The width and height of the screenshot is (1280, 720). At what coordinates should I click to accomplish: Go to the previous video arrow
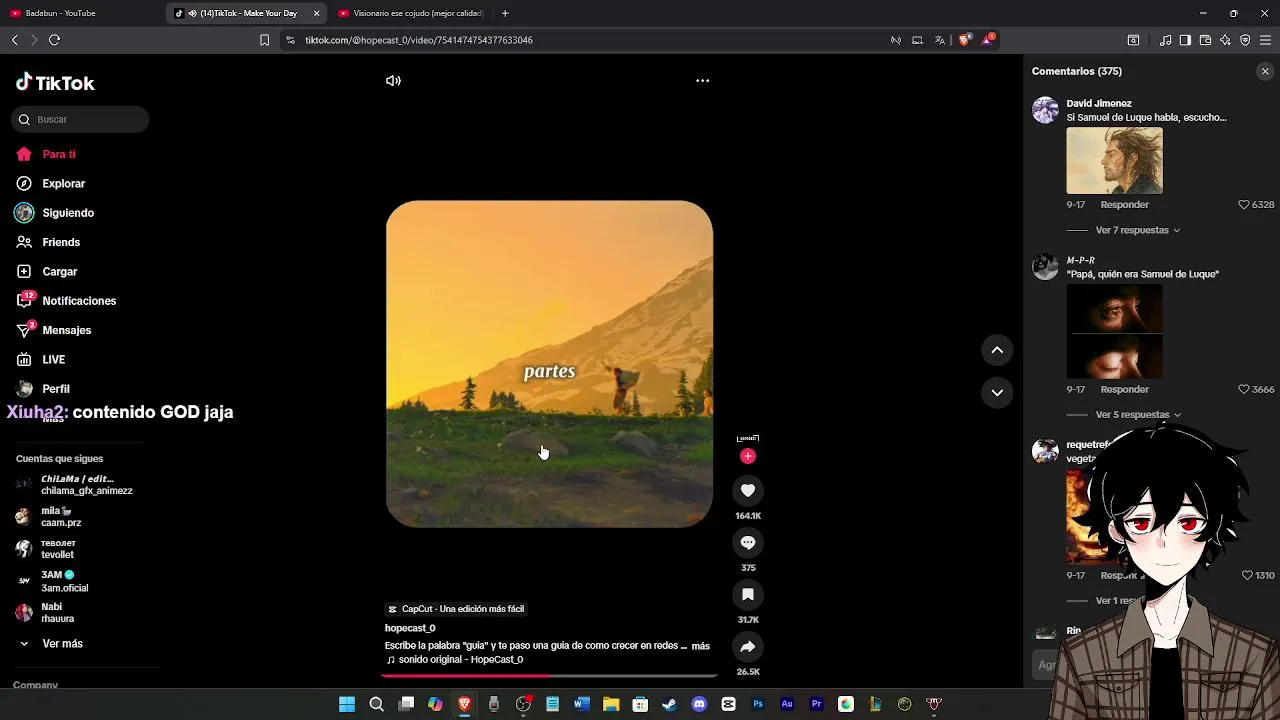997,350
